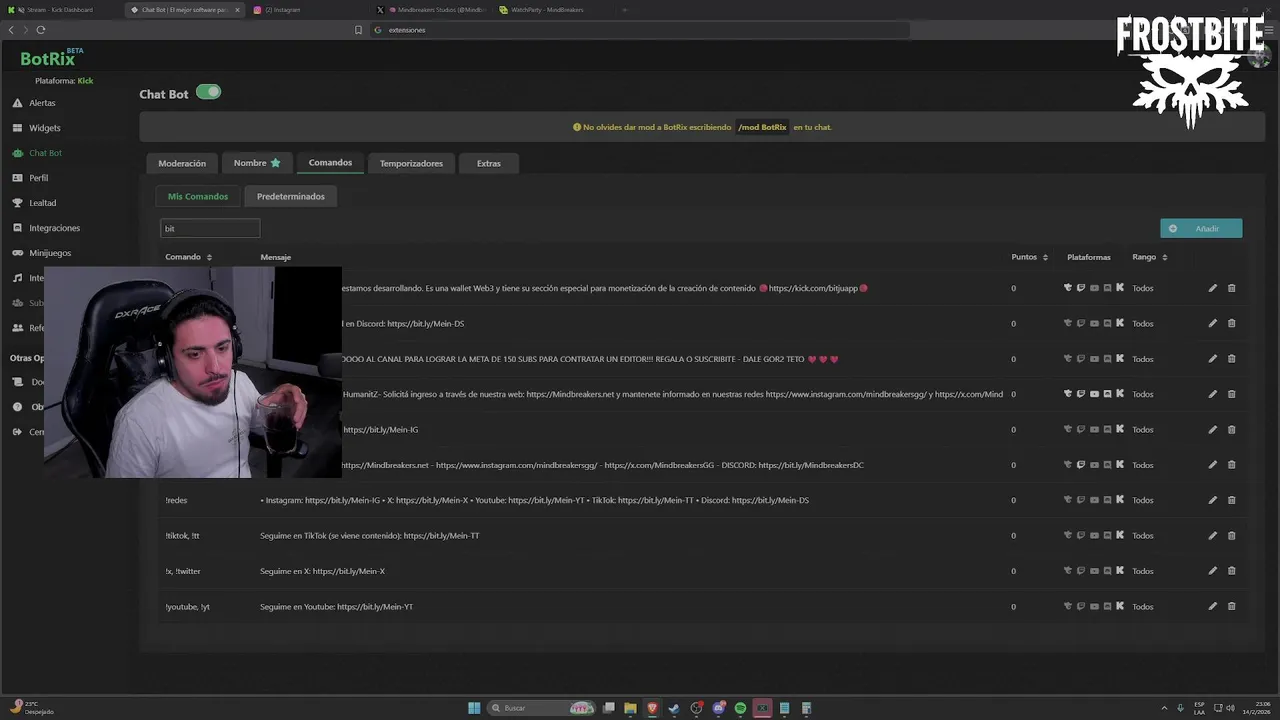
Task: Click the command search field containing "bit"
Action: [210, 229]
